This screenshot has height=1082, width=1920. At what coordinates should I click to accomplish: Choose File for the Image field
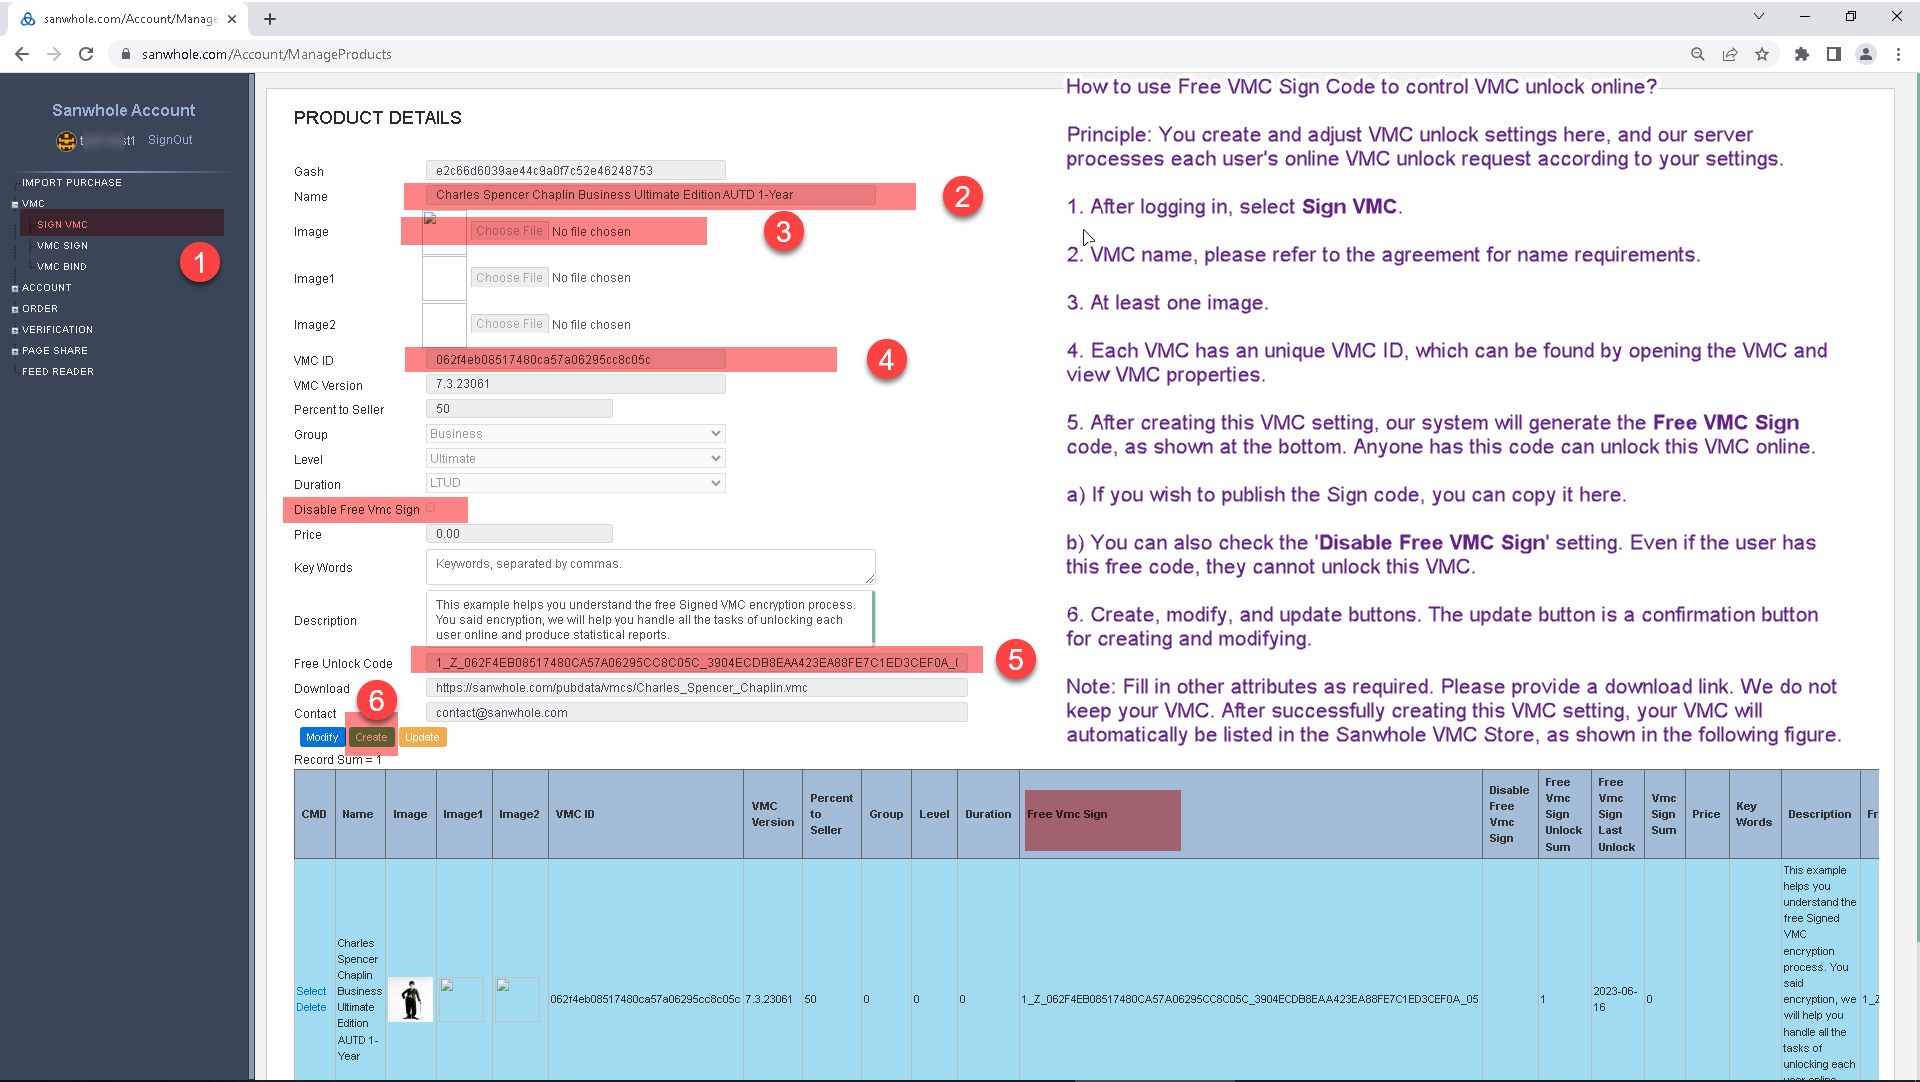tap(509, 231)
